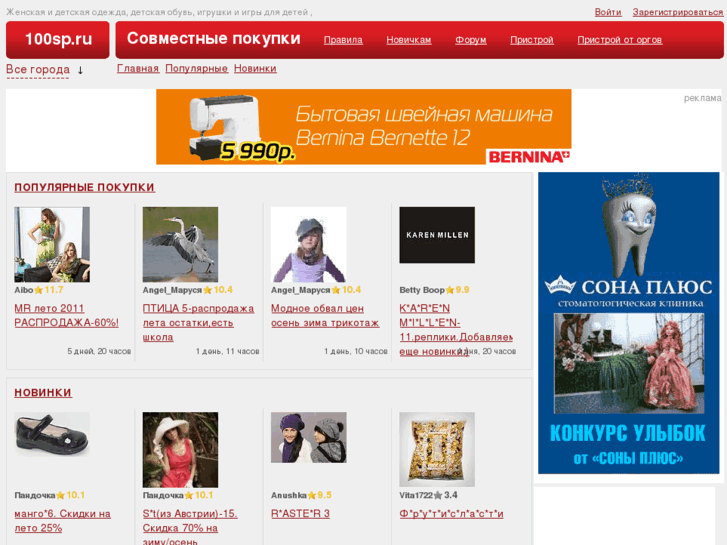Image resolution: width=727 pixels, height=545 pixels.
Task: Go to Новичкам section
Action: coord(409,40)
